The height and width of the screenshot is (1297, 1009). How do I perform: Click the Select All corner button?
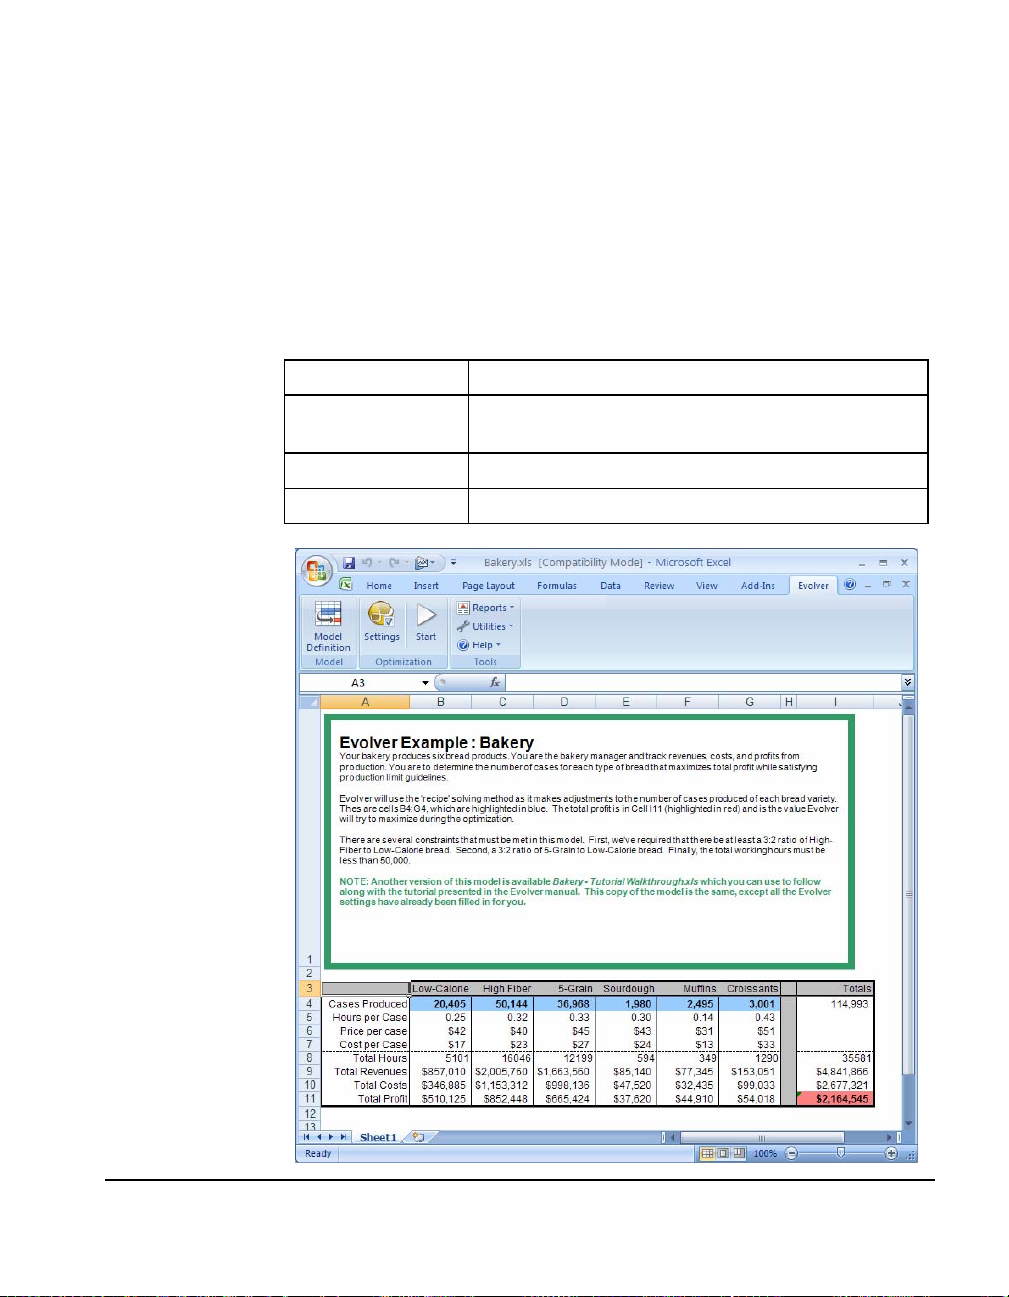[x=310, y=702]
